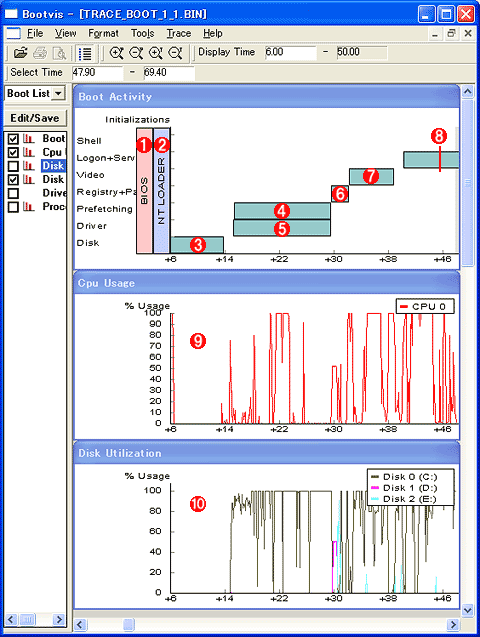The width and height of the screenshot is (480, 637).
Task: Open the Trace menu
Action: [x=179, y=33]
